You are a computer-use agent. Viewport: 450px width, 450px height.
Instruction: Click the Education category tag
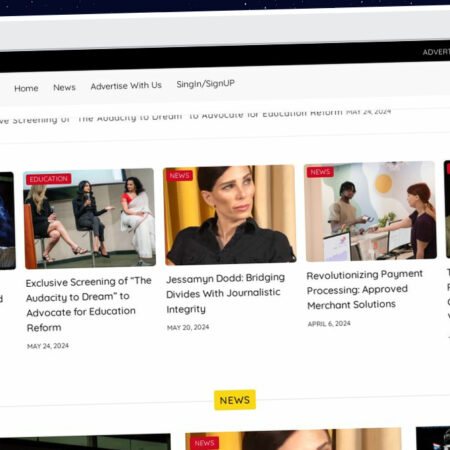click(x=49, y=179)
